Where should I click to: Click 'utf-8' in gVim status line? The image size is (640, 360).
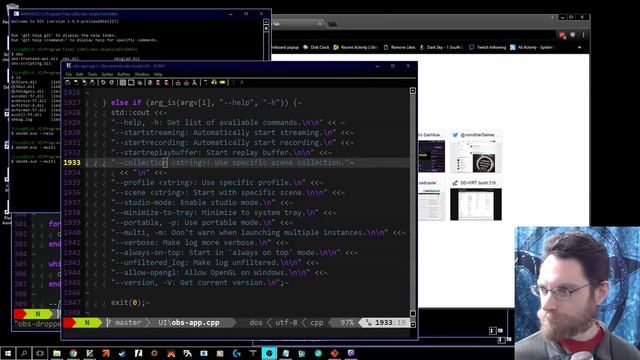pos(286,322)
